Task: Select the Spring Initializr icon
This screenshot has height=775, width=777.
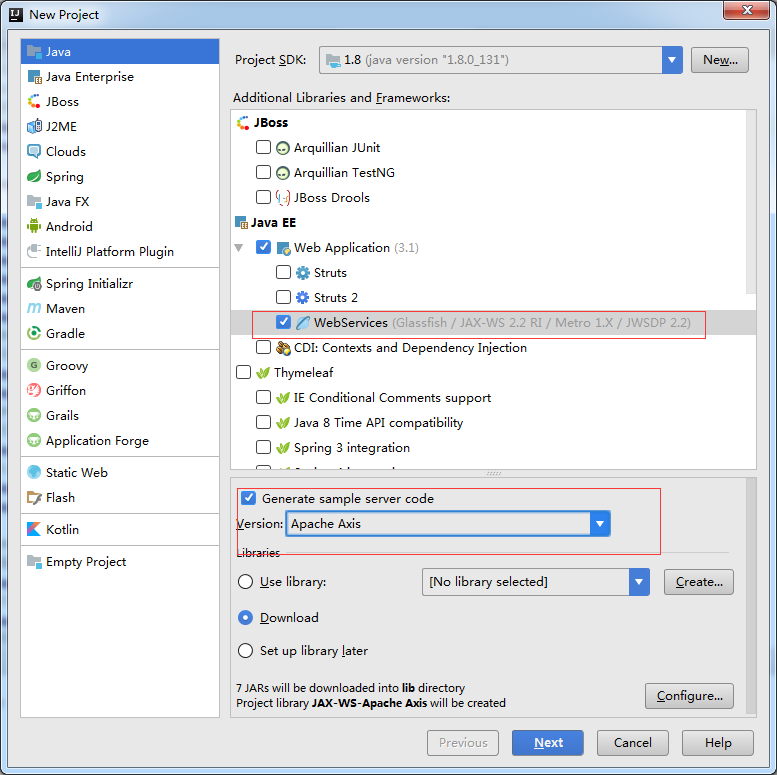Action: click(34, 284)
